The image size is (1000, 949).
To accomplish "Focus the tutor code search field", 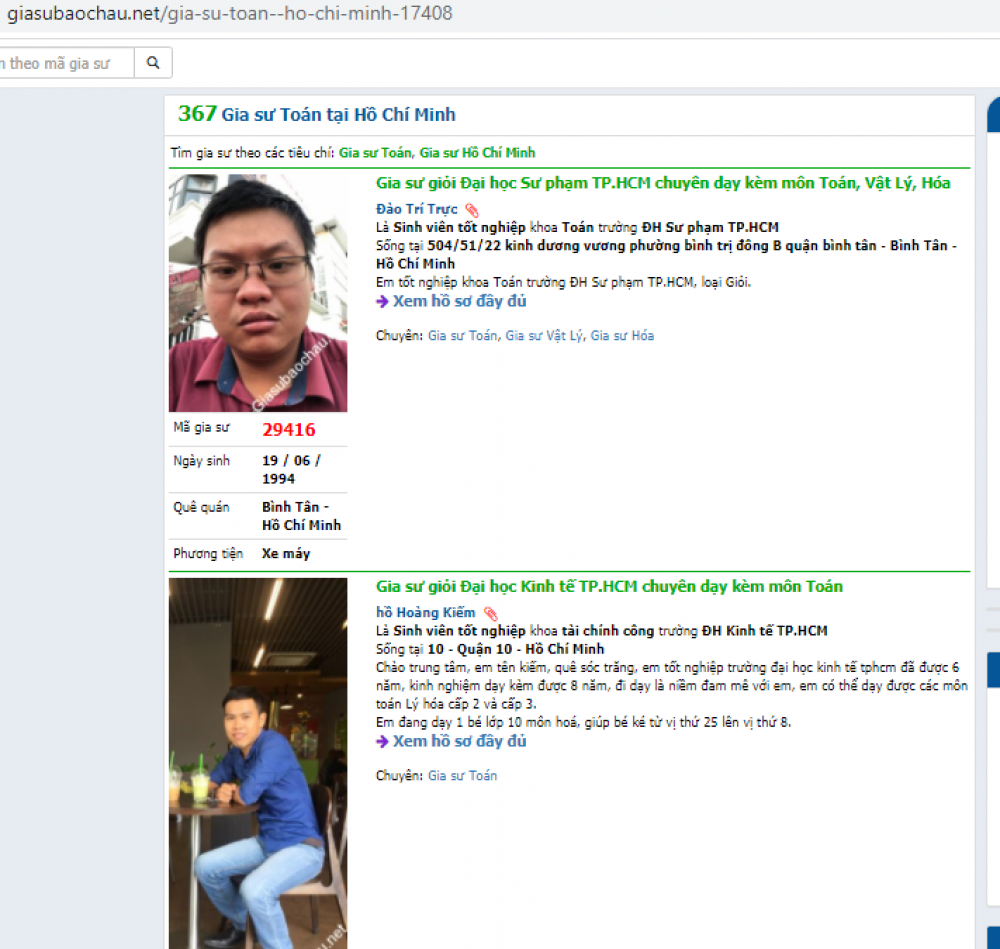I will [x=65, y=63].
